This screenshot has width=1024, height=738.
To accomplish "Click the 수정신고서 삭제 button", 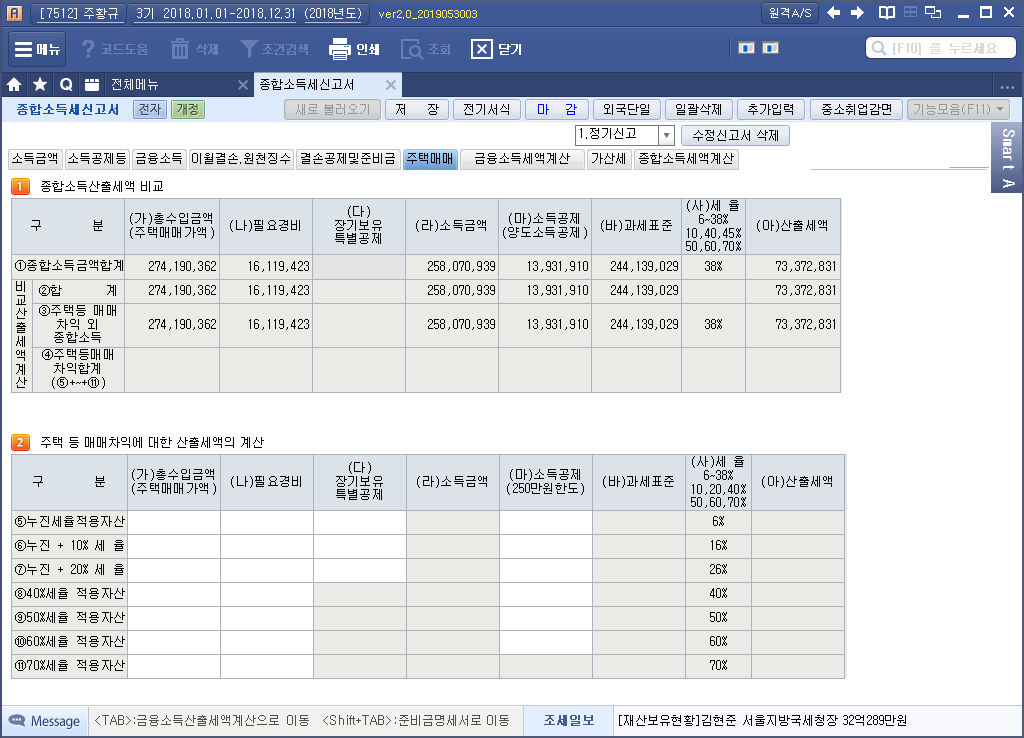I will pyautogui.click(x=735, y=135).
